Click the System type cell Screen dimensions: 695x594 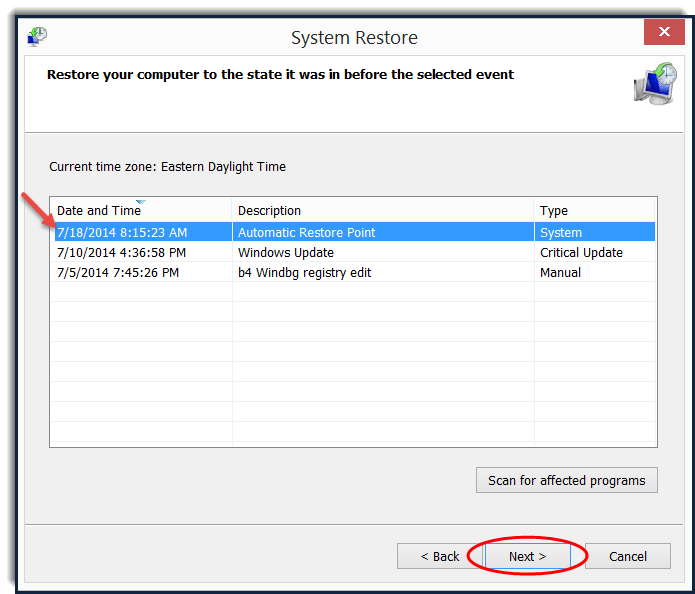coord(595,232)
